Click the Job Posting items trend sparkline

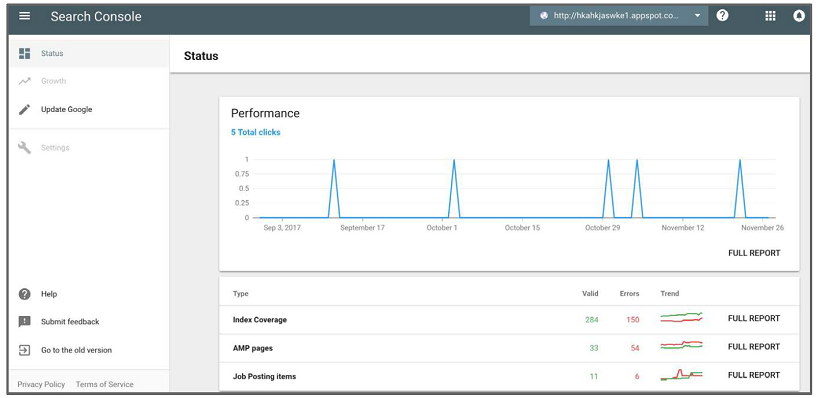[x=681, y=375]
